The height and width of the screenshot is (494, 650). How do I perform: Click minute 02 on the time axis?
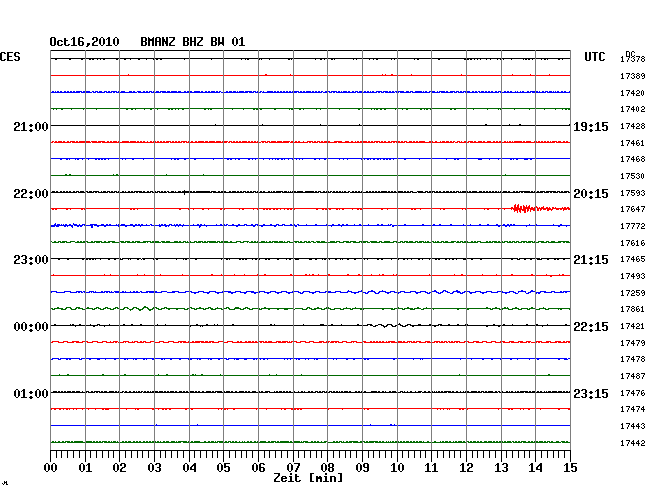coord(119,468)
